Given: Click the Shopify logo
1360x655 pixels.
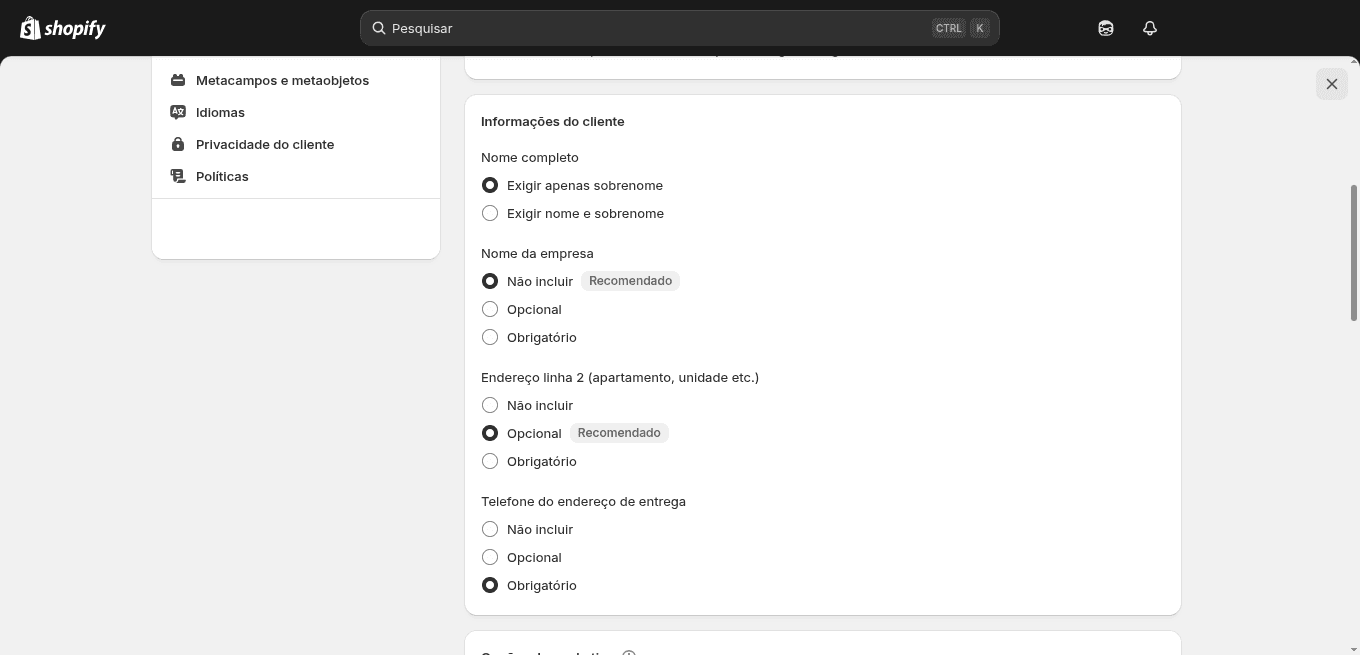Looking at the screenshot, I should click(63, 28).
